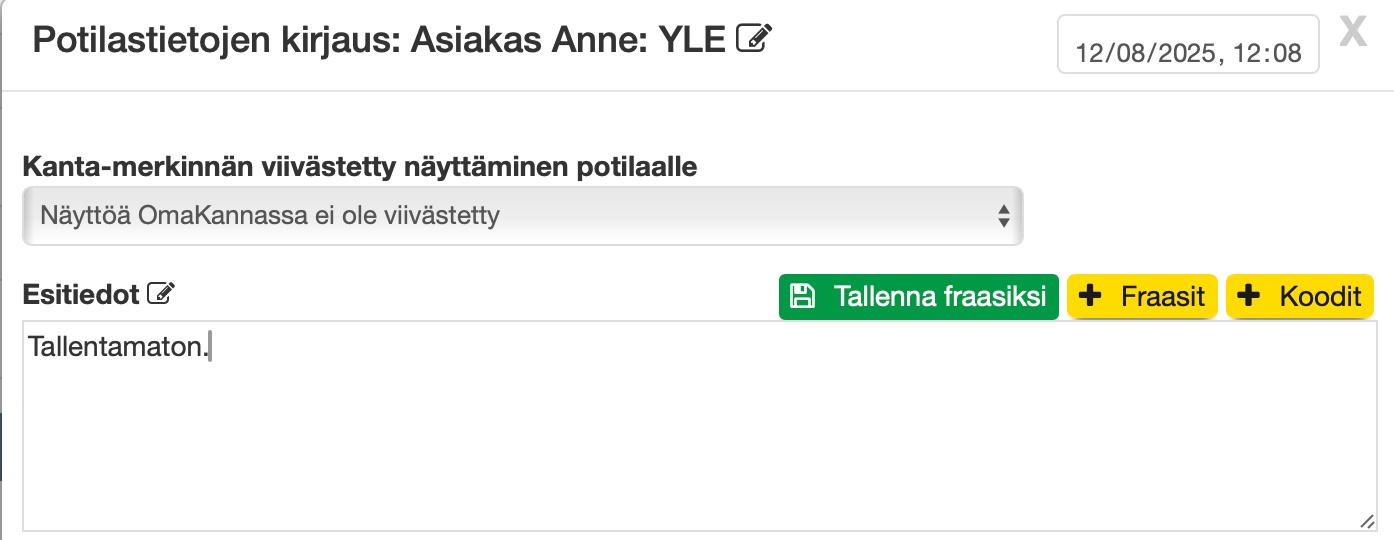The image size is (1394, 540).
Task: Click inside the empty Esitiedot text area
Action: point(700,440)
